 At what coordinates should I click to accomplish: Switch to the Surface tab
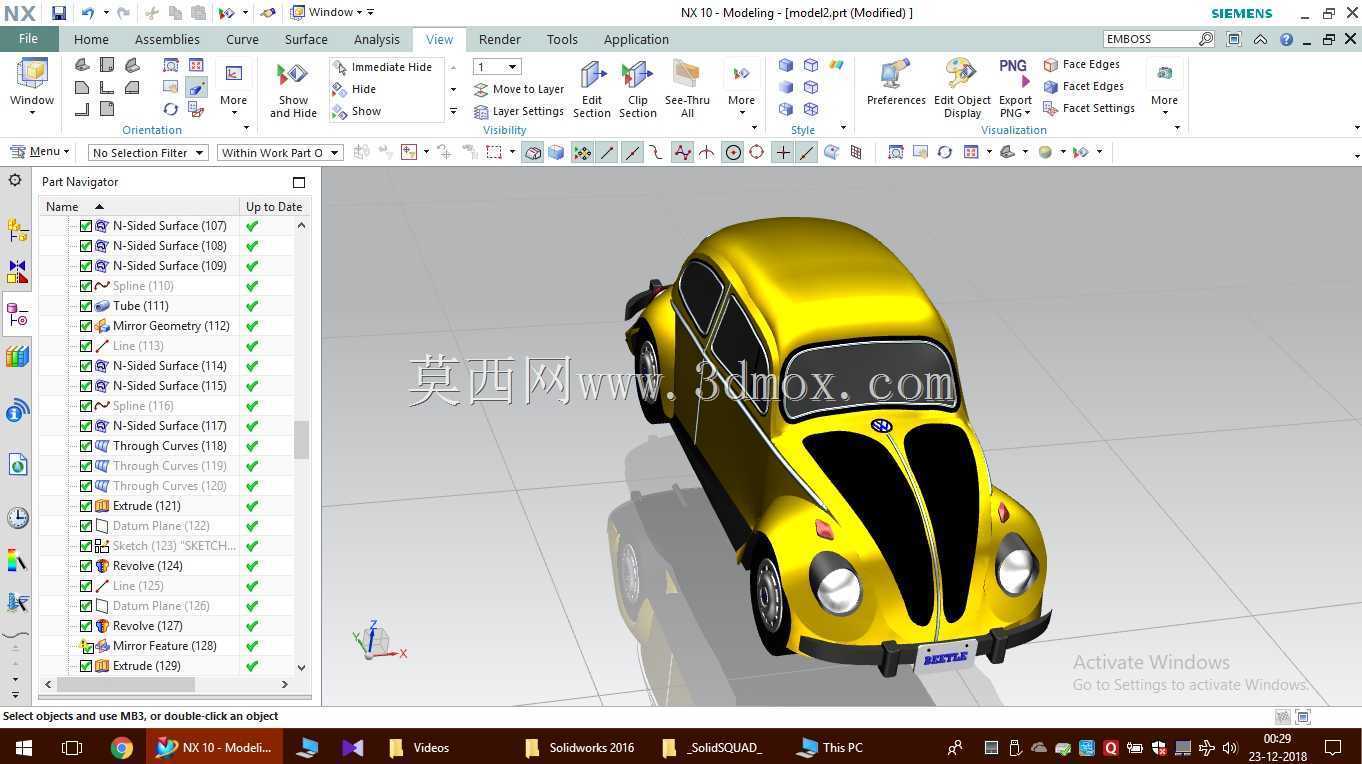point(306,39)
